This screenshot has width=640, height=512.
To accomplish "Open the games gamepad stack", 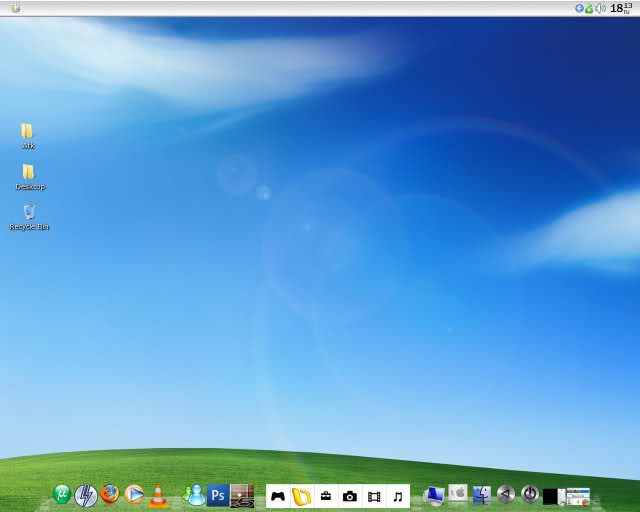I will [x=278, y=496].
